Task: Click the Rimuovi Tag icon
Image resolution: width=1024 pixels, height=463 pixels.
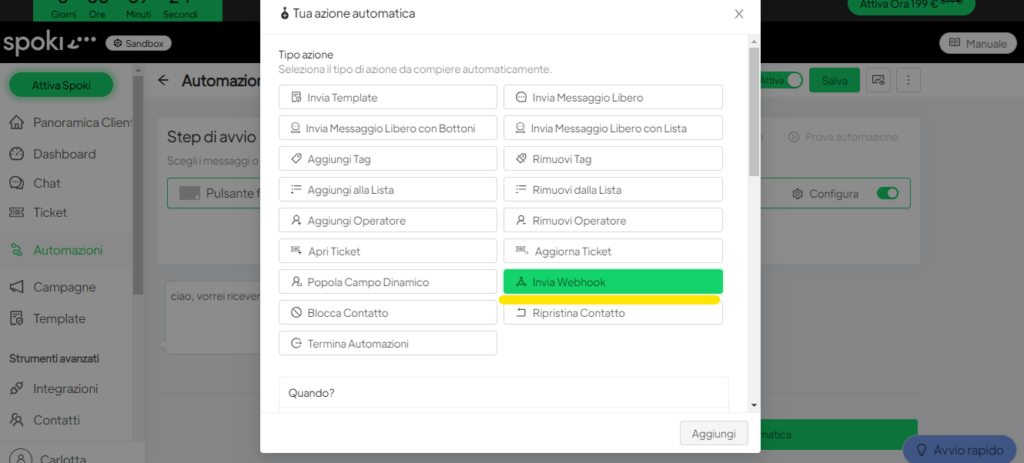Action: 521,159
